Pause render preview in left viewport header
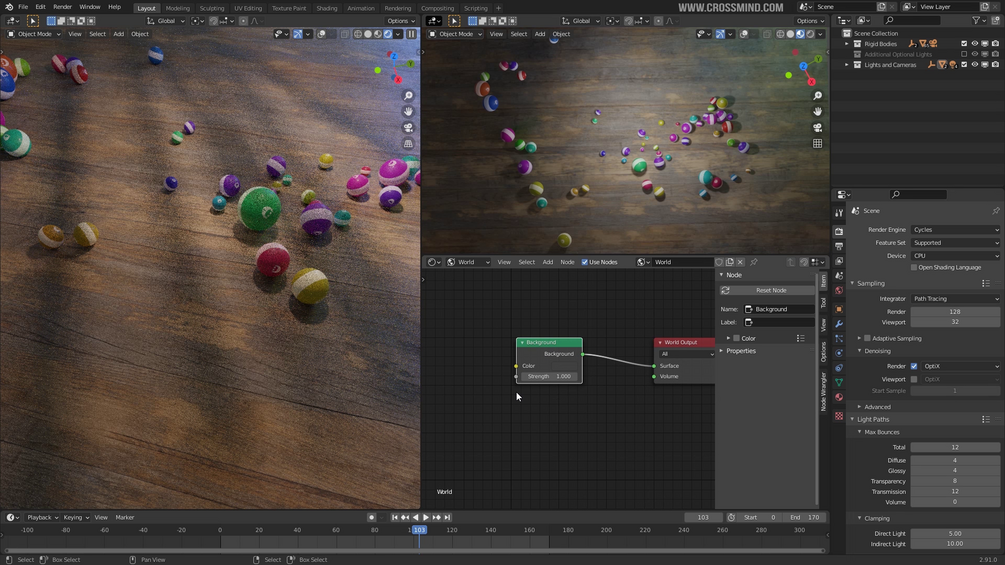Viewport: 1005px width, 565px height. 411,34
